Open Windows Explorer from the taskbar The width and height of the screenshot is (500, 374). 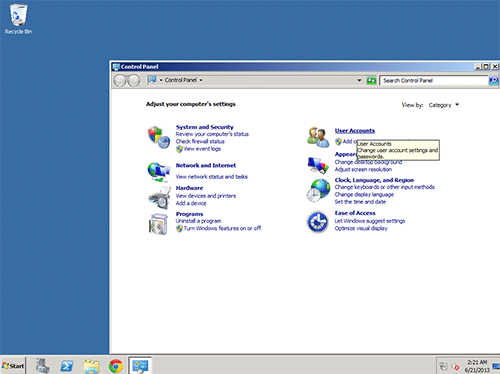click(x=91, y=366)
